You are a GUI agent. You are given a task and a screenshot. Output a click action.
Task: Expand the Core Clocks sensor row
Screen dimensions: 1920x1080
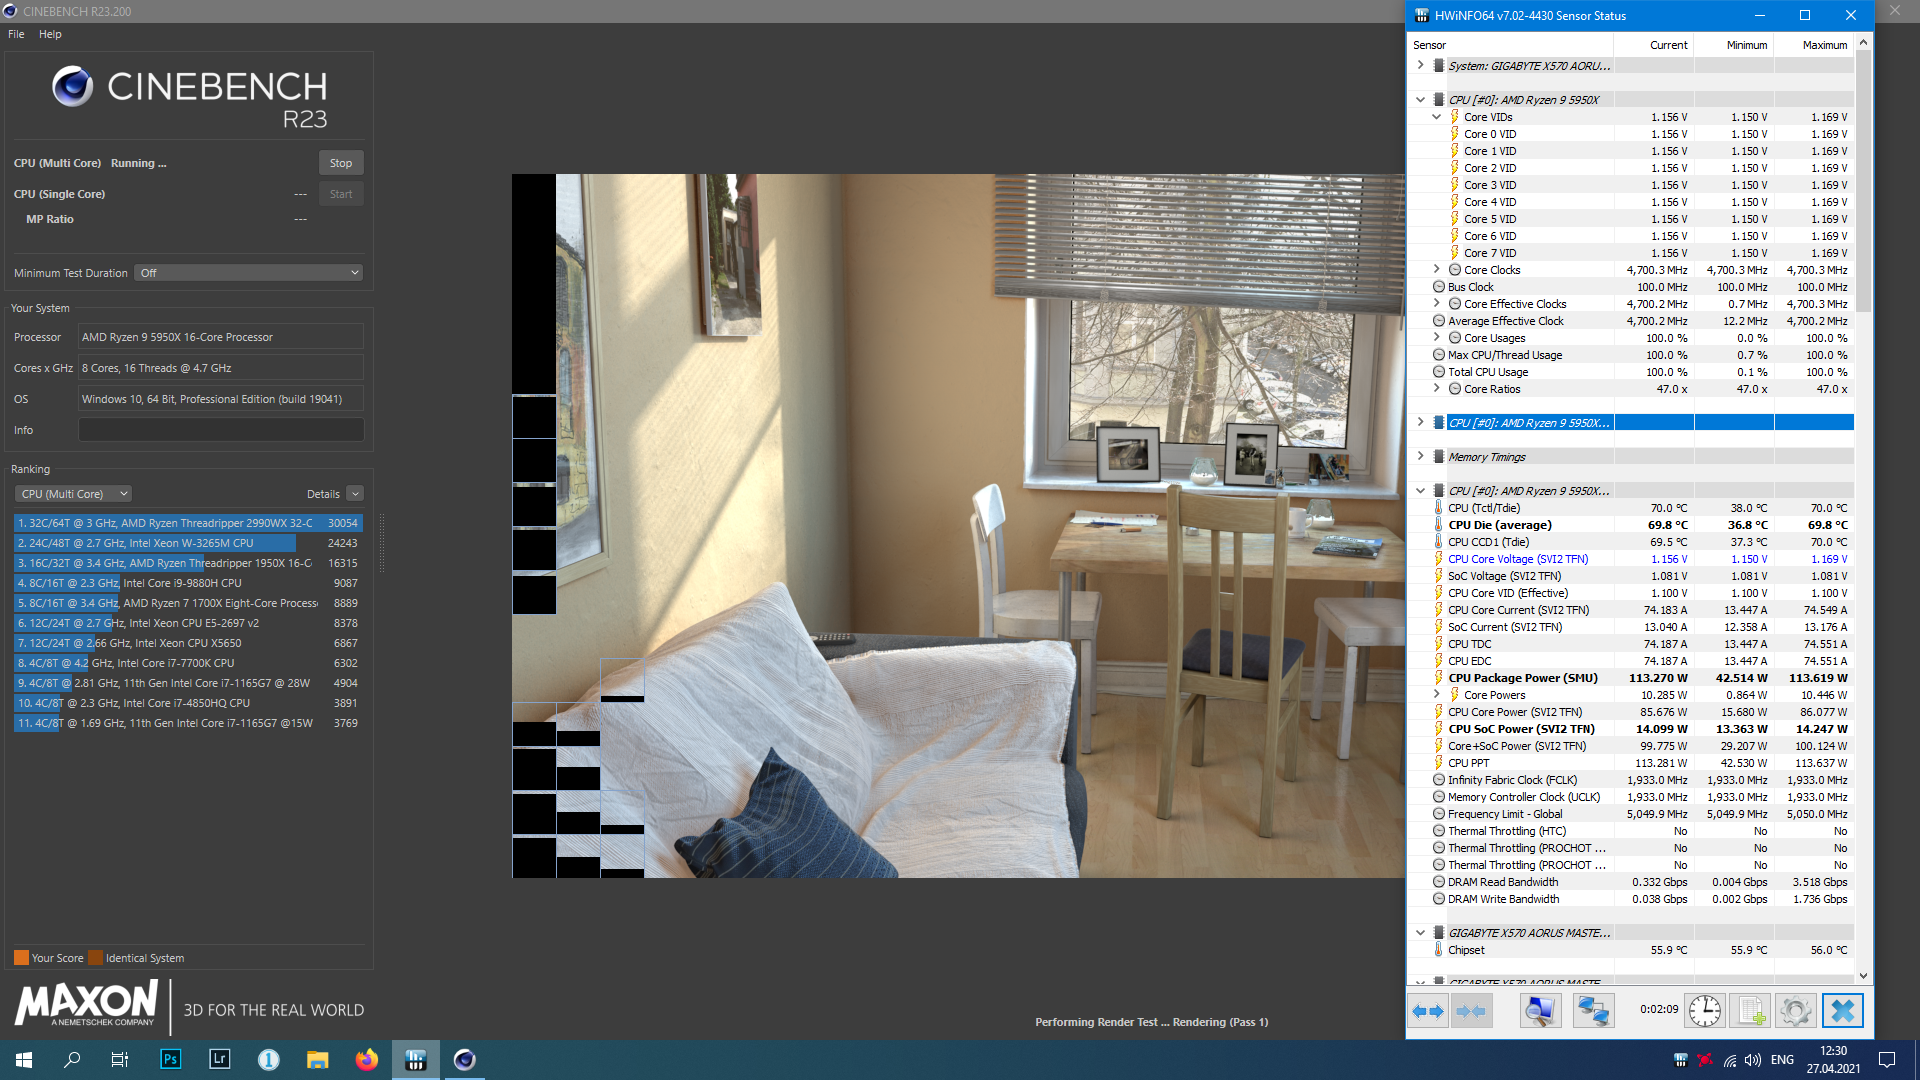[1436, 270]
